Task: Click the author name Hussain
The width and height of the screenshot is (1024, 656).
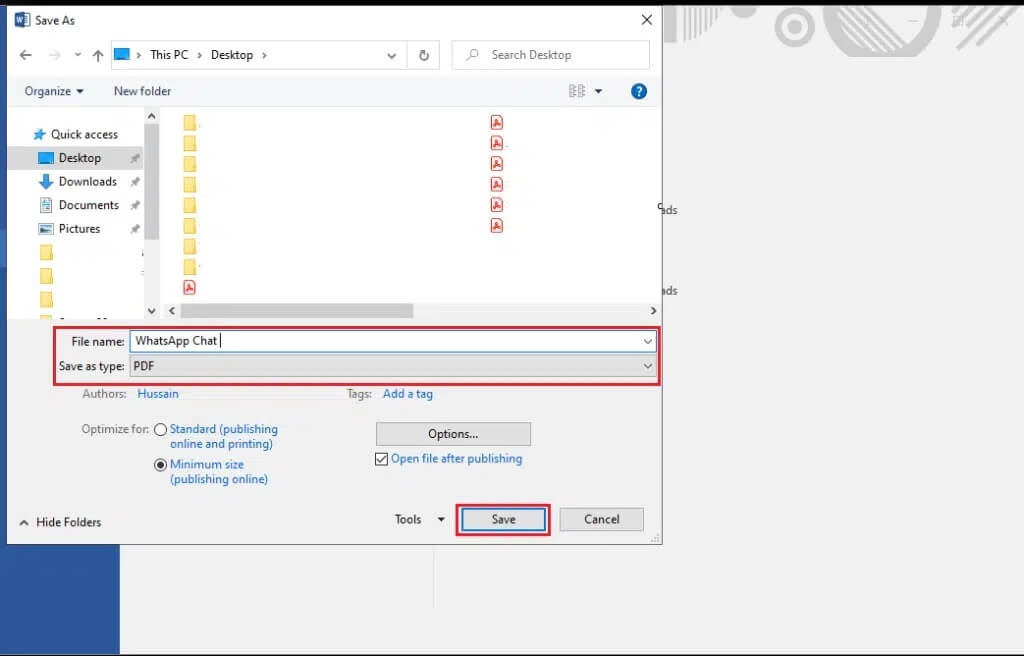Action: 157,393
